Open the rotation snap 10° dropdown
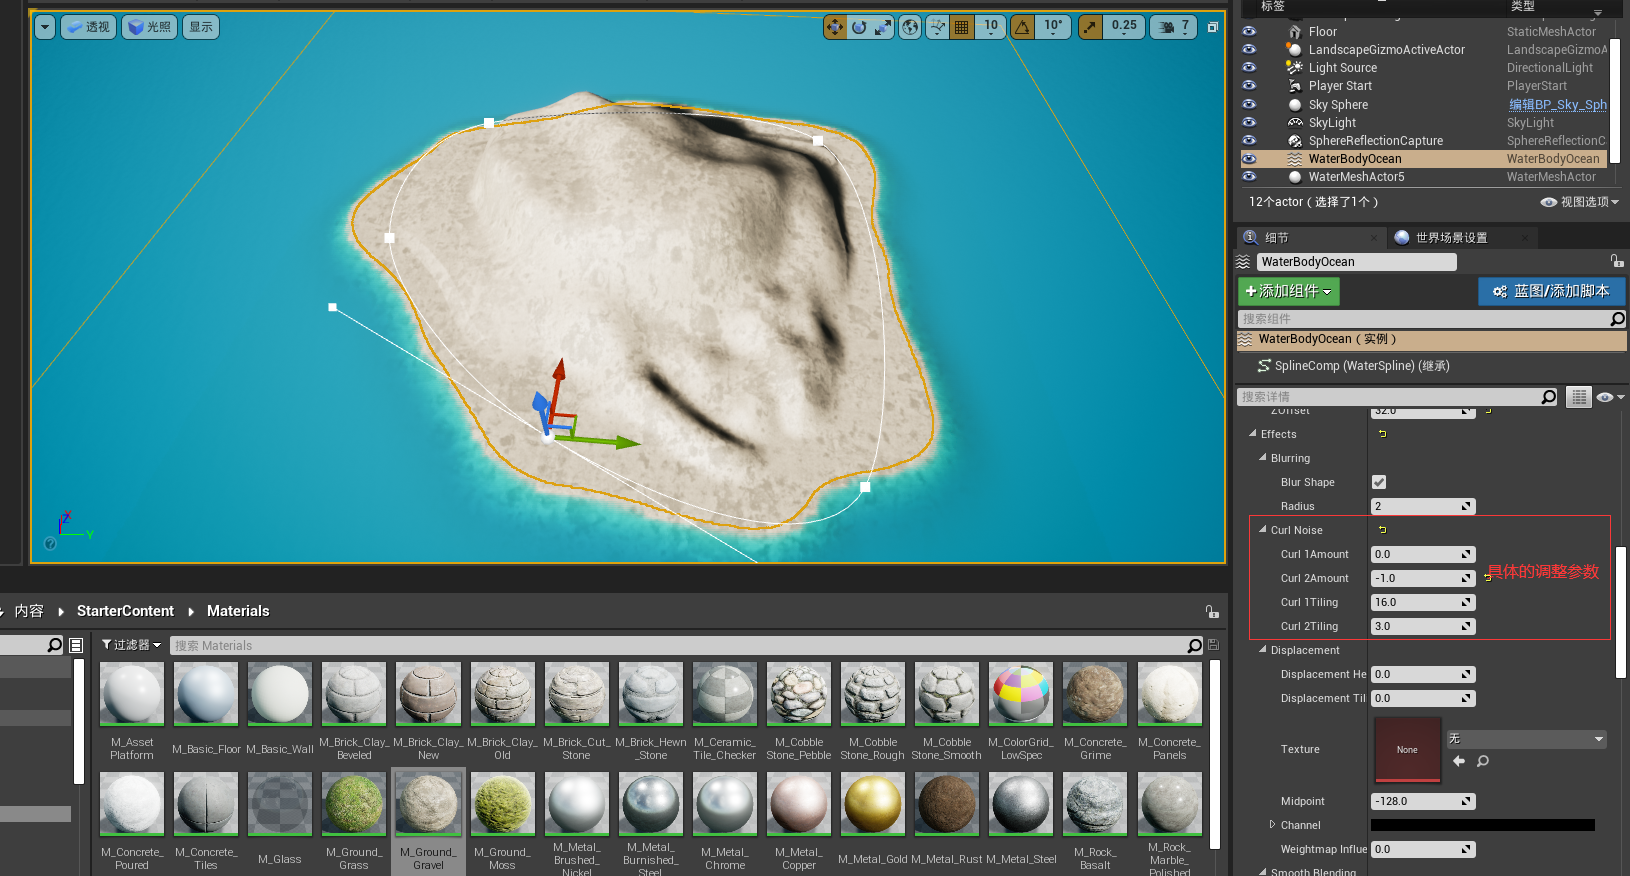The width and height of the screenshot is (1630, 876). click(1053, 27)
